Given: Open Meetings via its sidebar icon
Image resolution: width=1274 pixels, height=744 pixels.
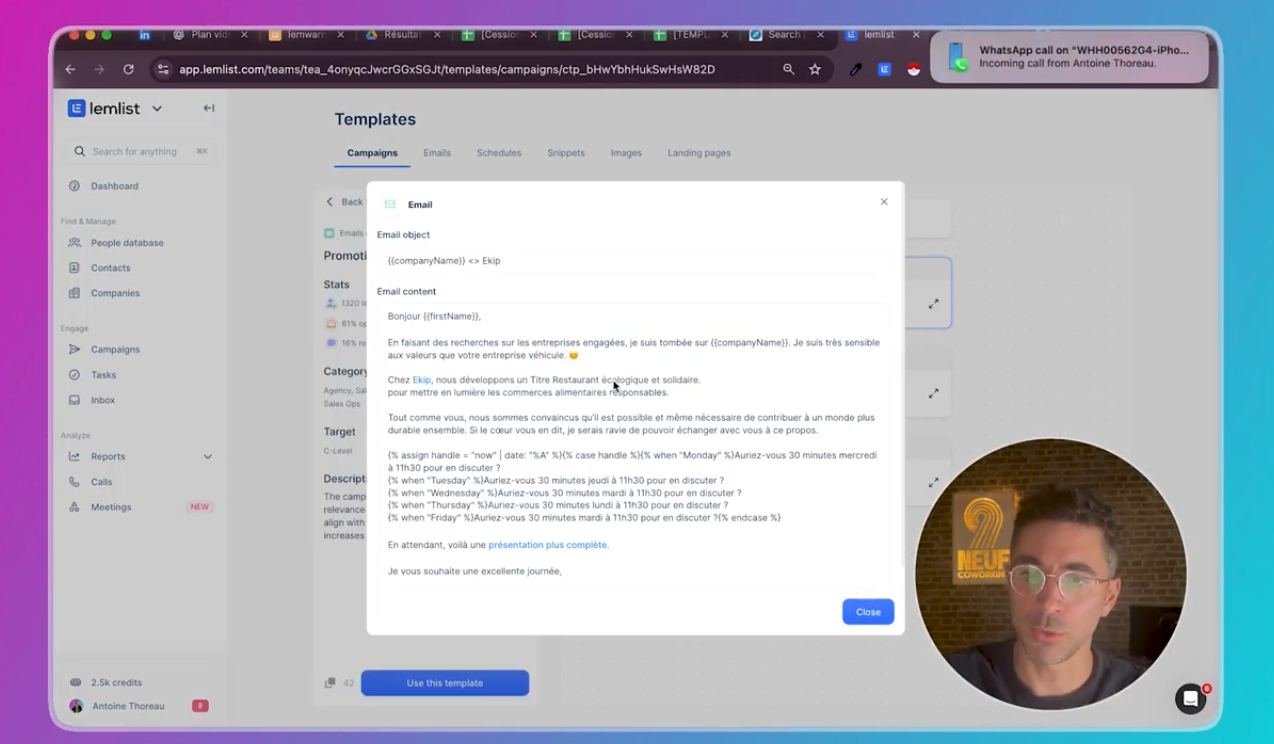Looking at the screenshot, I should pyautogui.click(x=74, y=507).
